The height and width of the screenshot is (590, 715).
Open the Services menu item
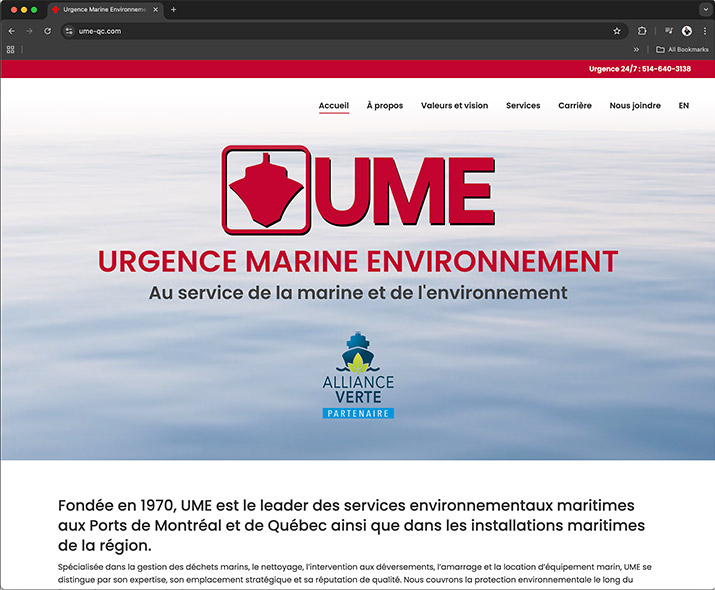523,105
